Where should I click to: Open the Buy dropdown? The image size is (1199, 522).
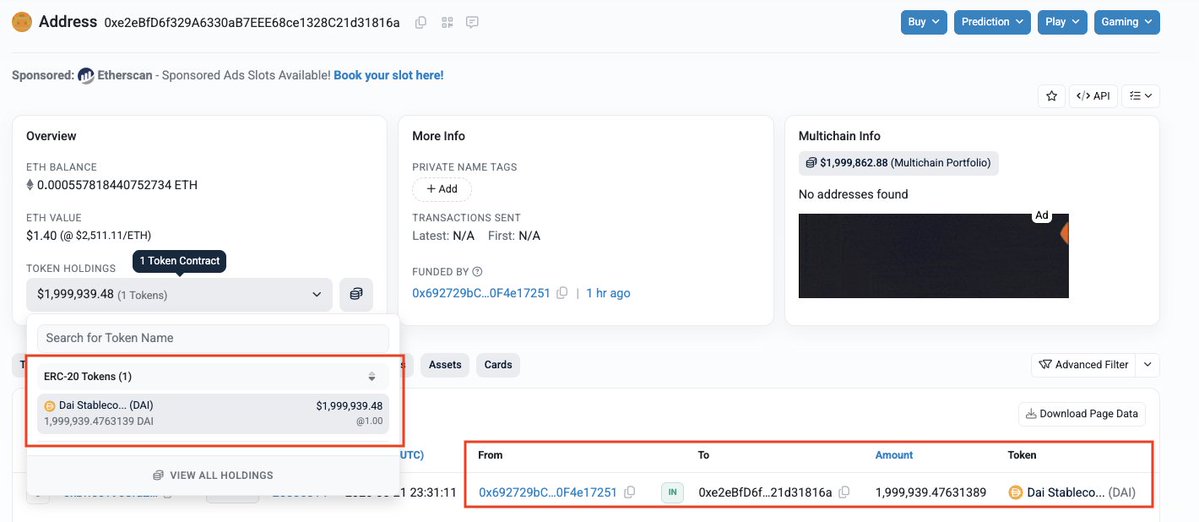coord(924,22)
